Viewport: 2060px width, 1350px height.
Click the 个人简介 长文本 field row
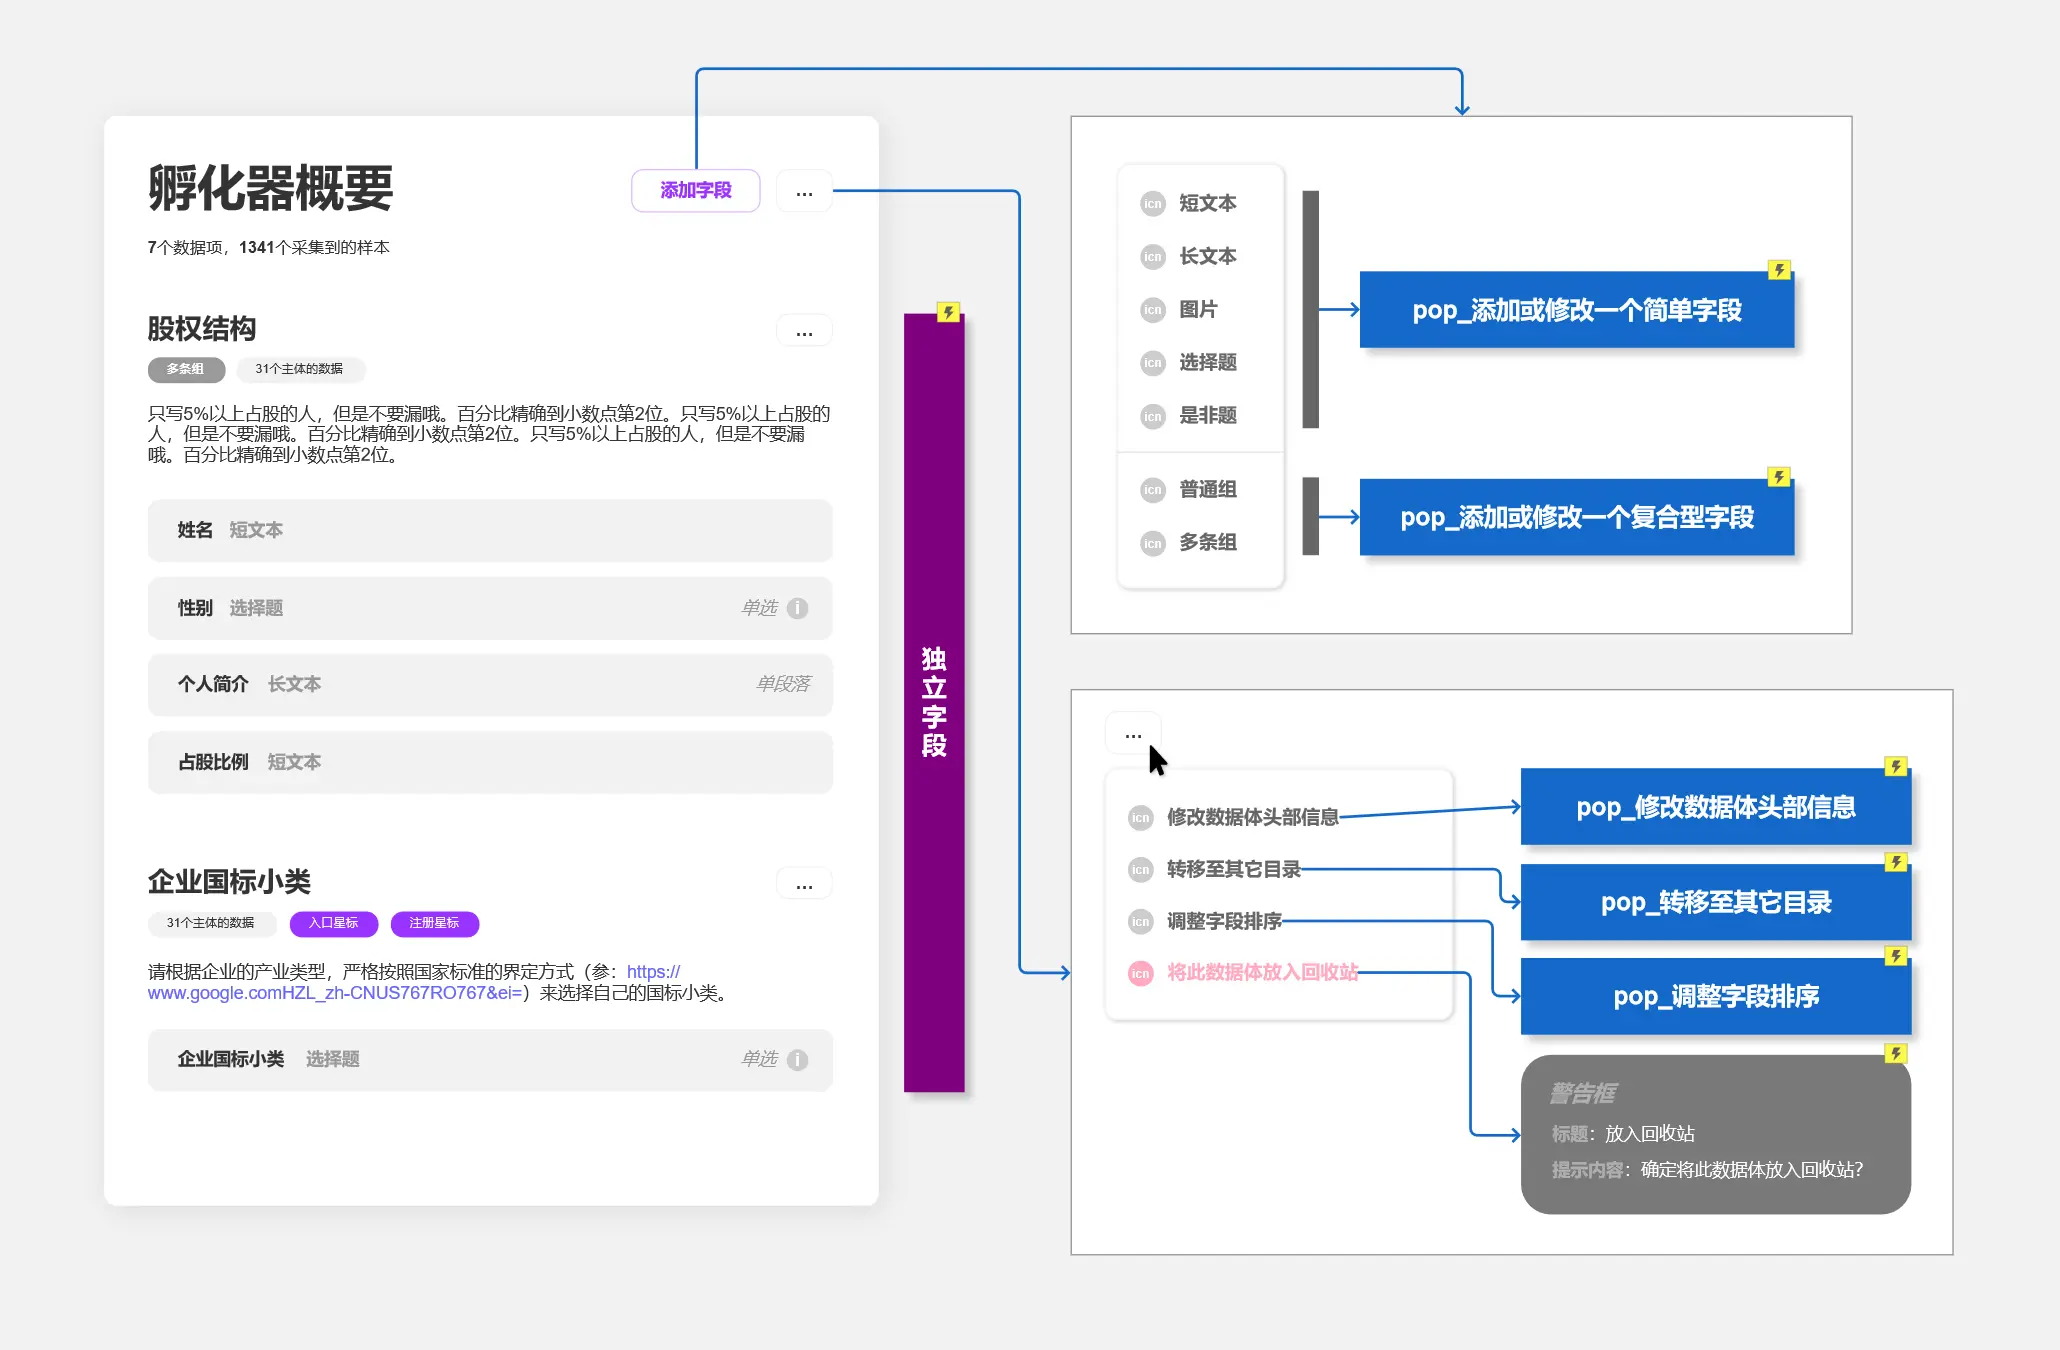point(490,685)
